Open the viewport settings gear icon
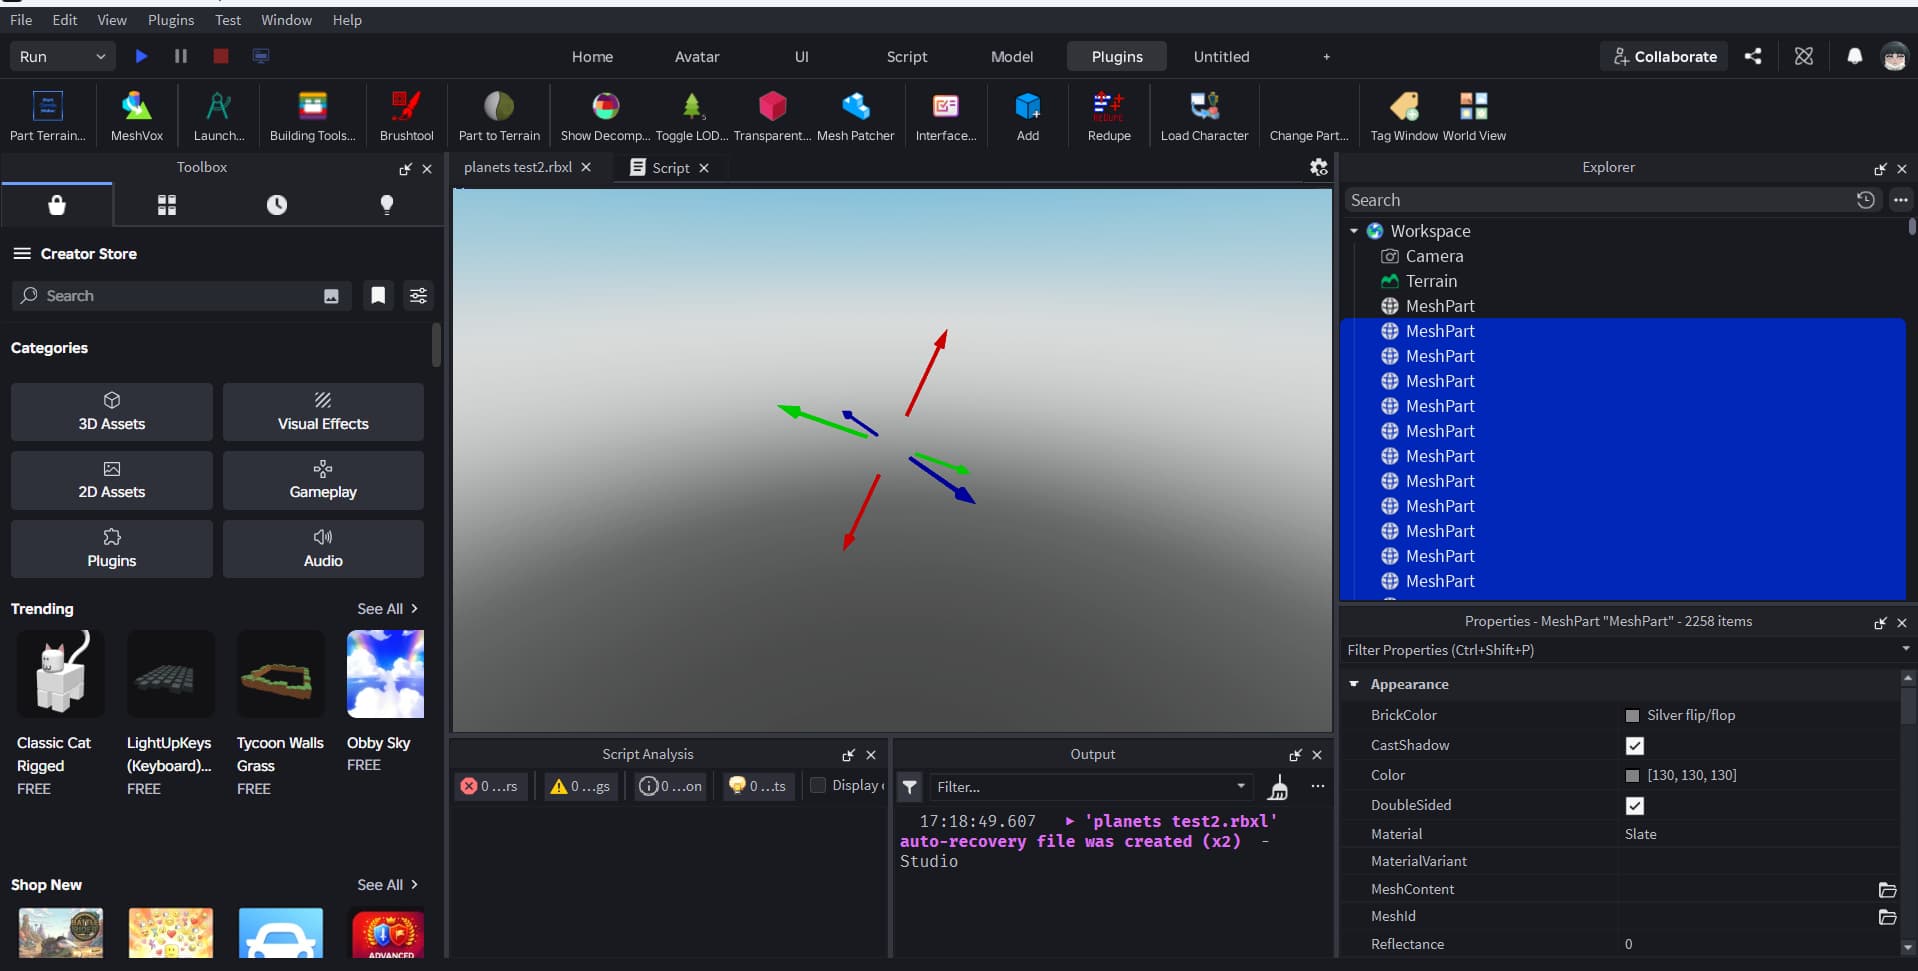The image size is (1918, 971). click(x=1319, y=167)
